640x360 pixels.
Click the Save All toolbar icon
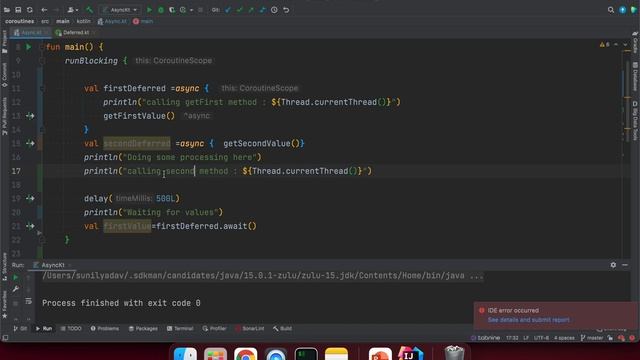18,10
